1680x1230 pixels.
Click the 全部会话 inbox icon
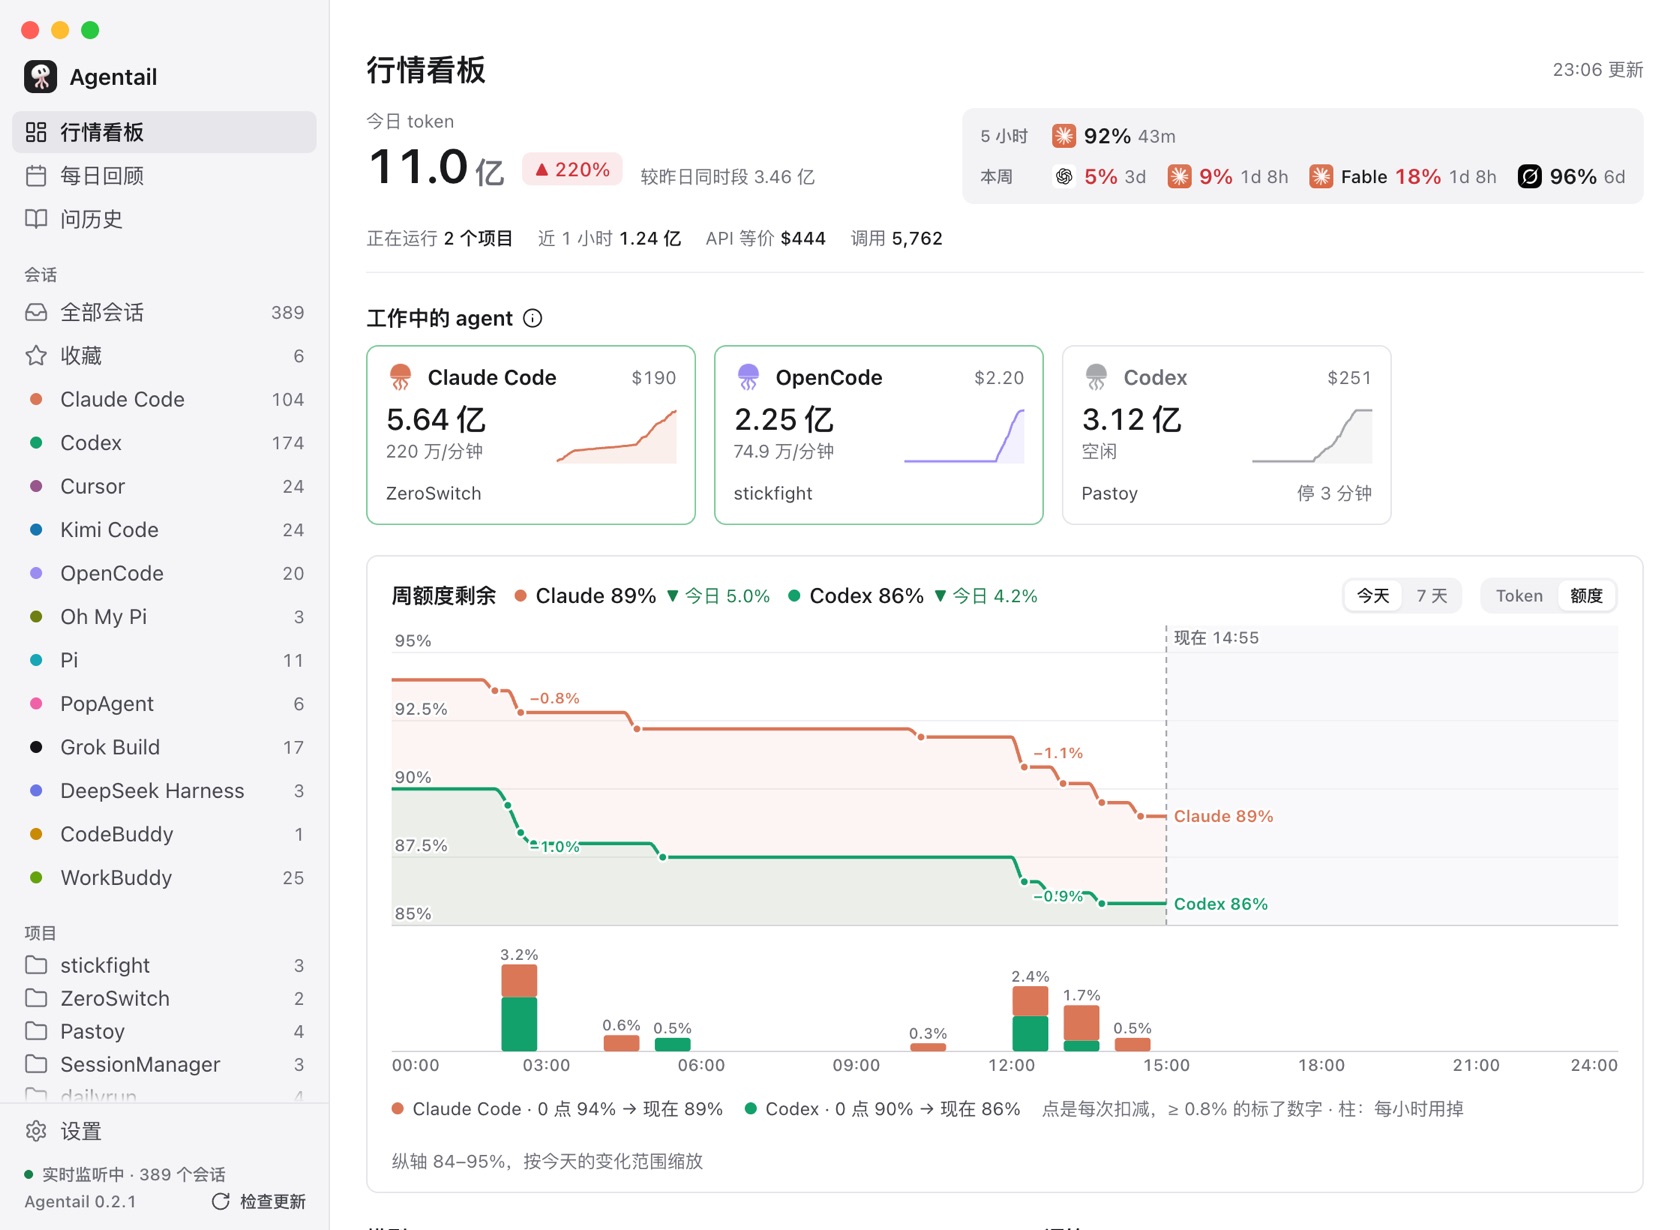36,312
